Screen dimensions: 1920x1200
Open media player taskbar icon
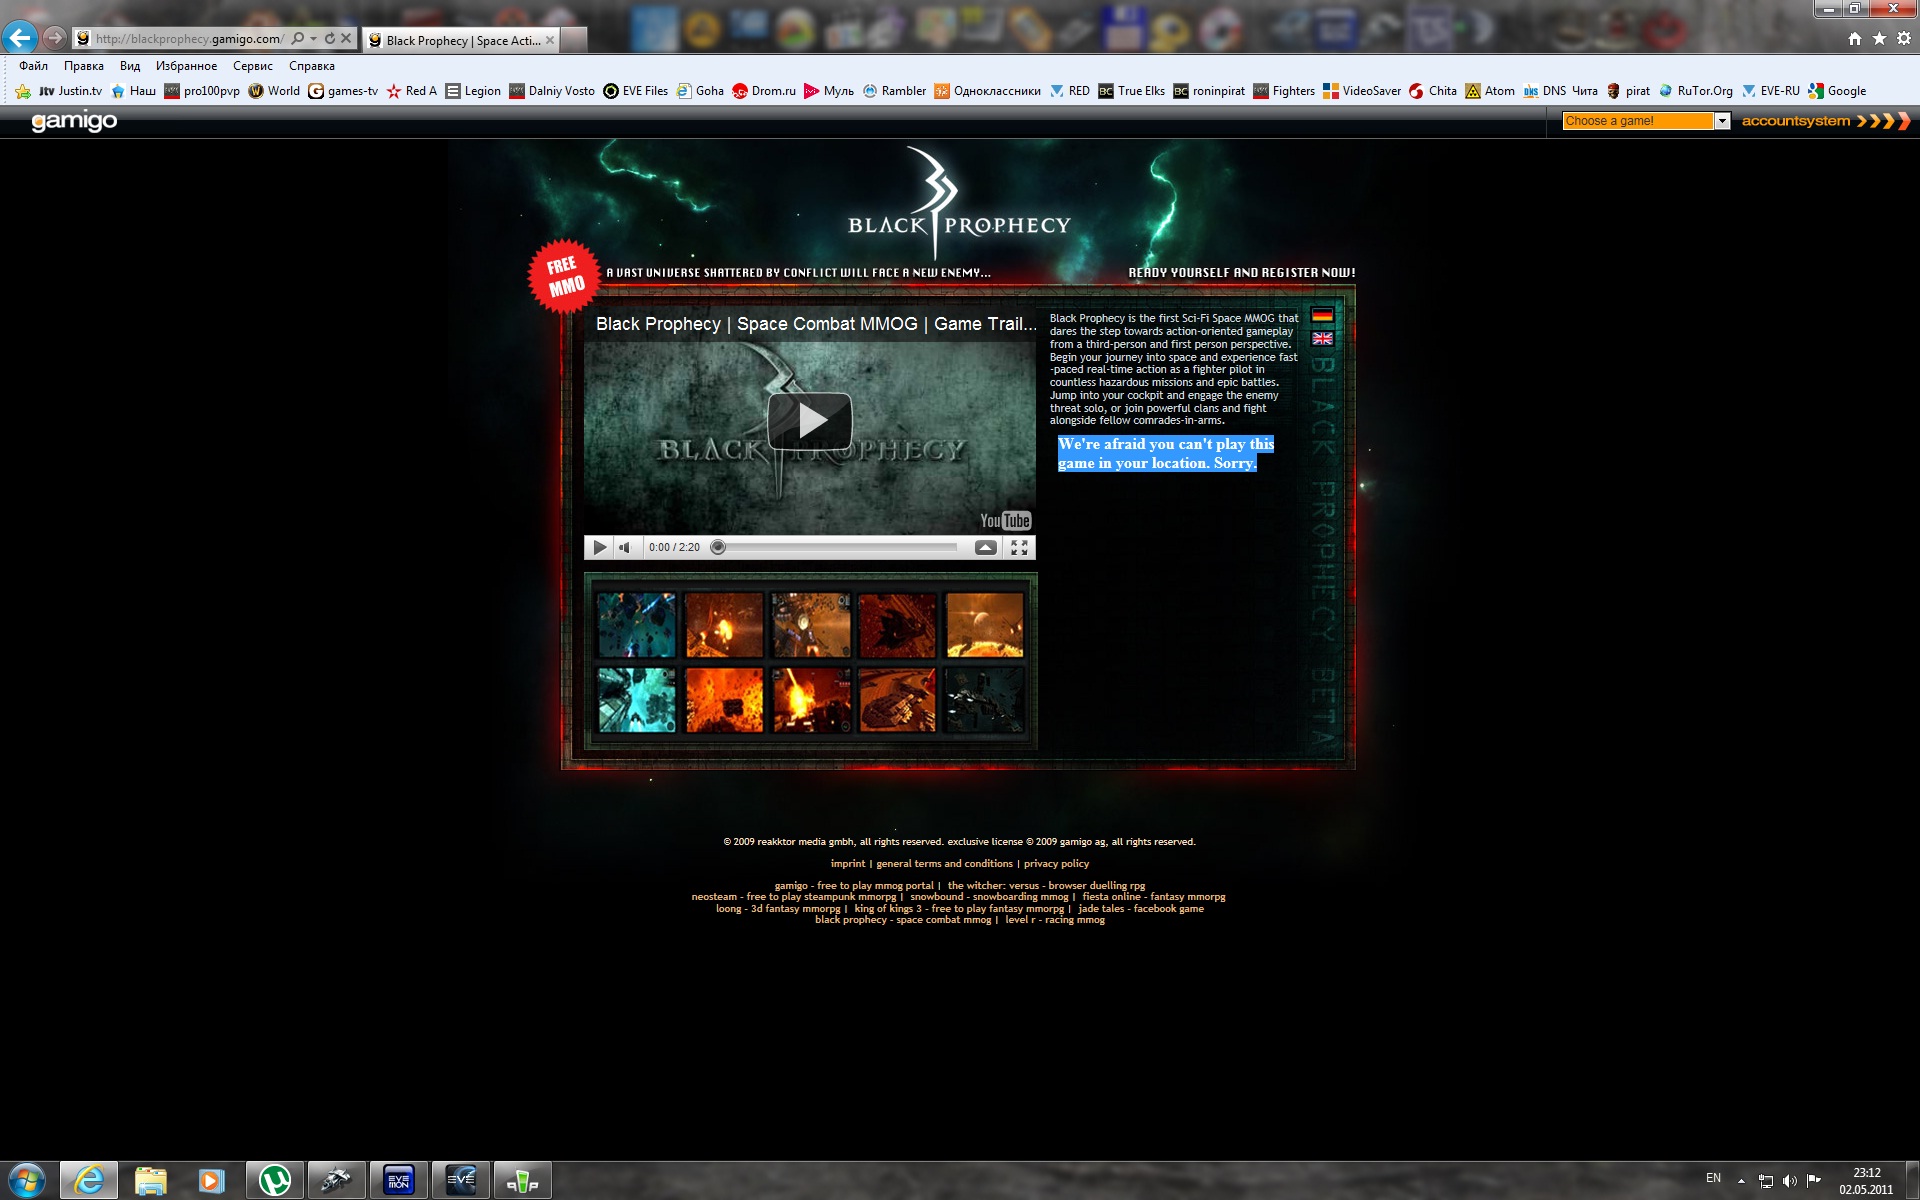(211, 1181)
